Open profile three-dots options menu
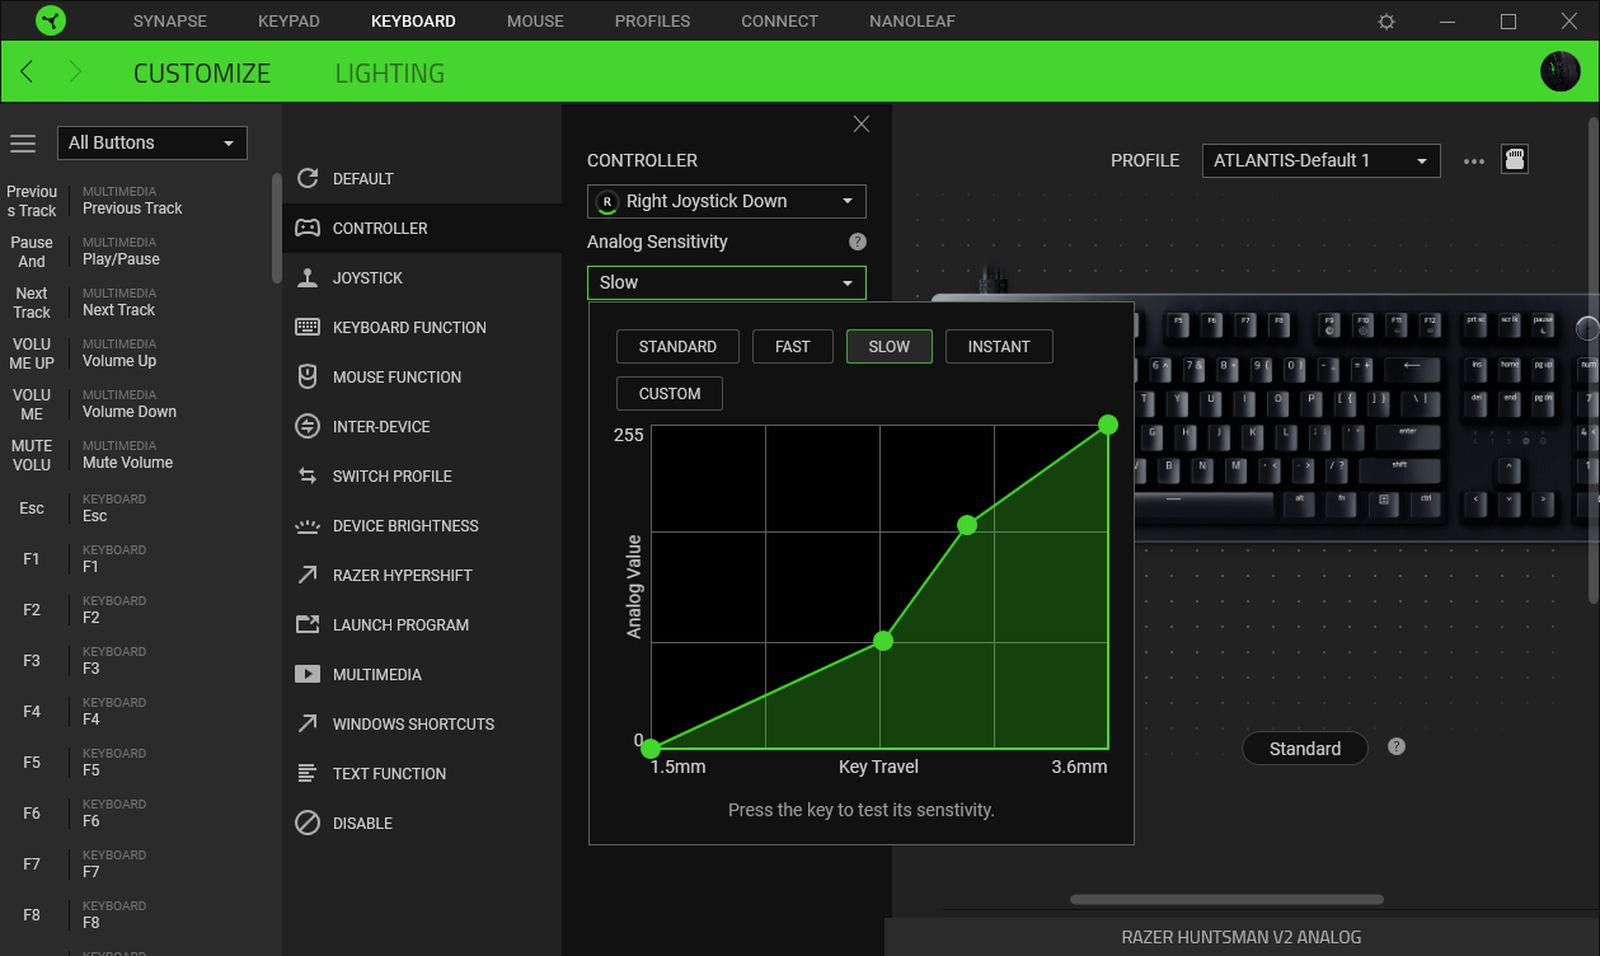The image size is (1600, 956). (x=1473, y=161)
